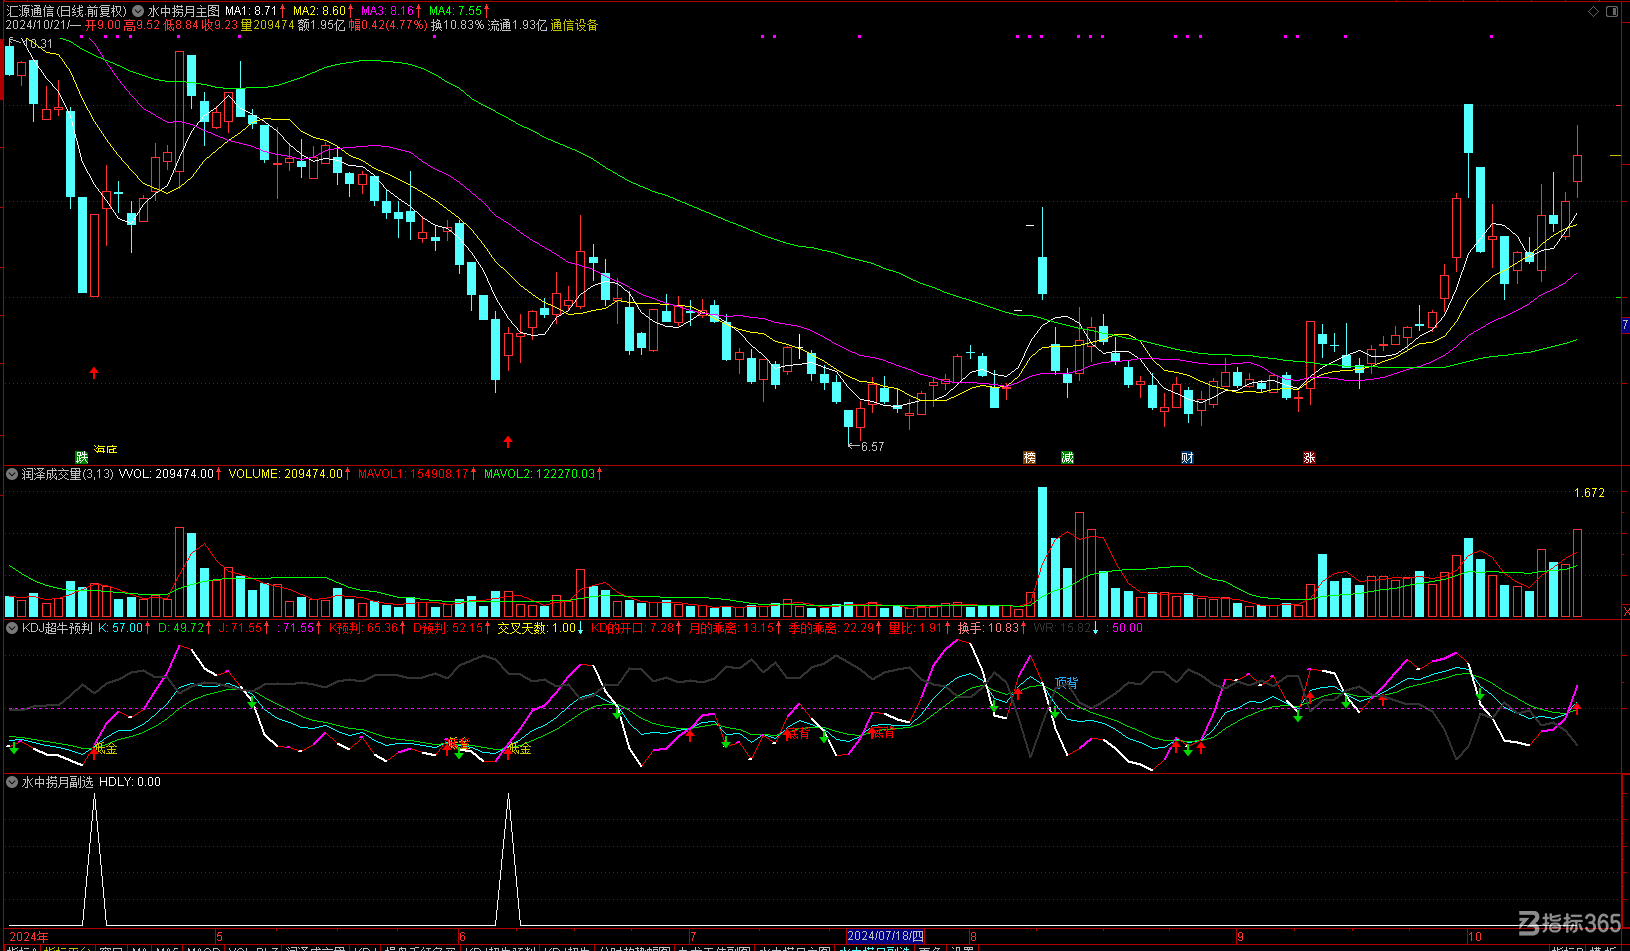Click the 换手: 10.83 value in KDJ header

point(988,628)
